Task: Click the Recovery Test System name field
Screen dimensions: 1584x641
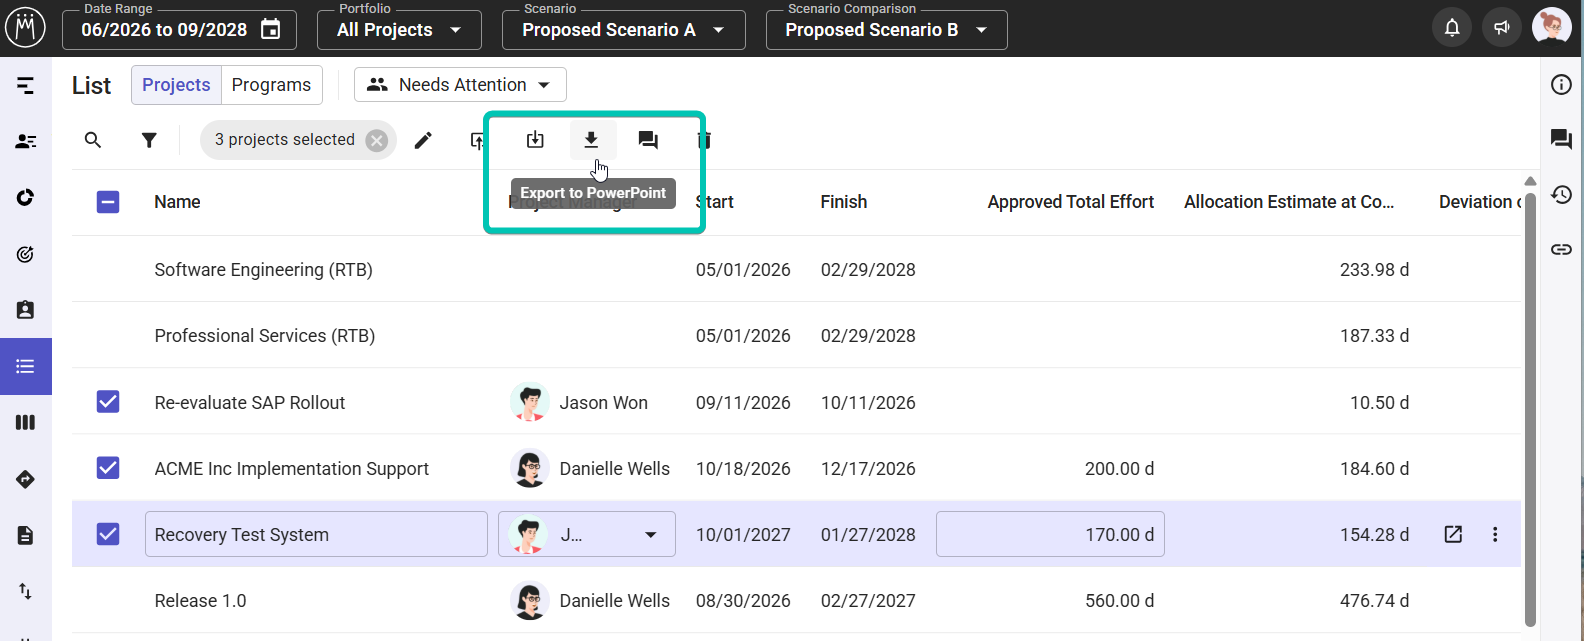Action: tap(316, 534)
